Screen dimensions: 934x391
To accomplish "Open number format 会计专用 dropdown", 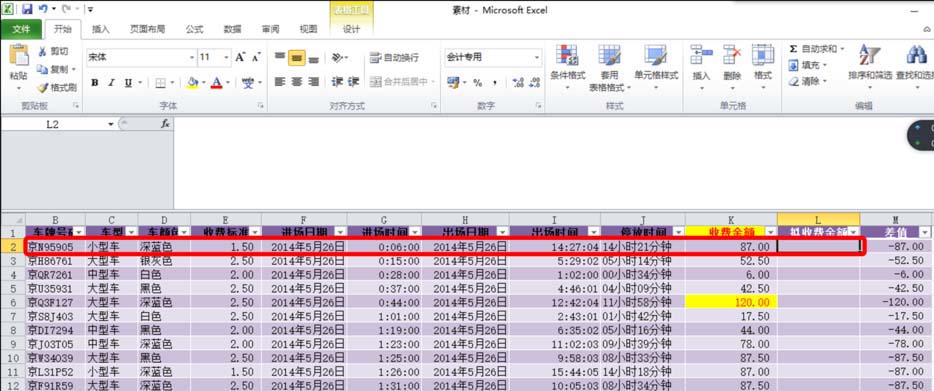I will pyautogui.click(x=537, y=58).
